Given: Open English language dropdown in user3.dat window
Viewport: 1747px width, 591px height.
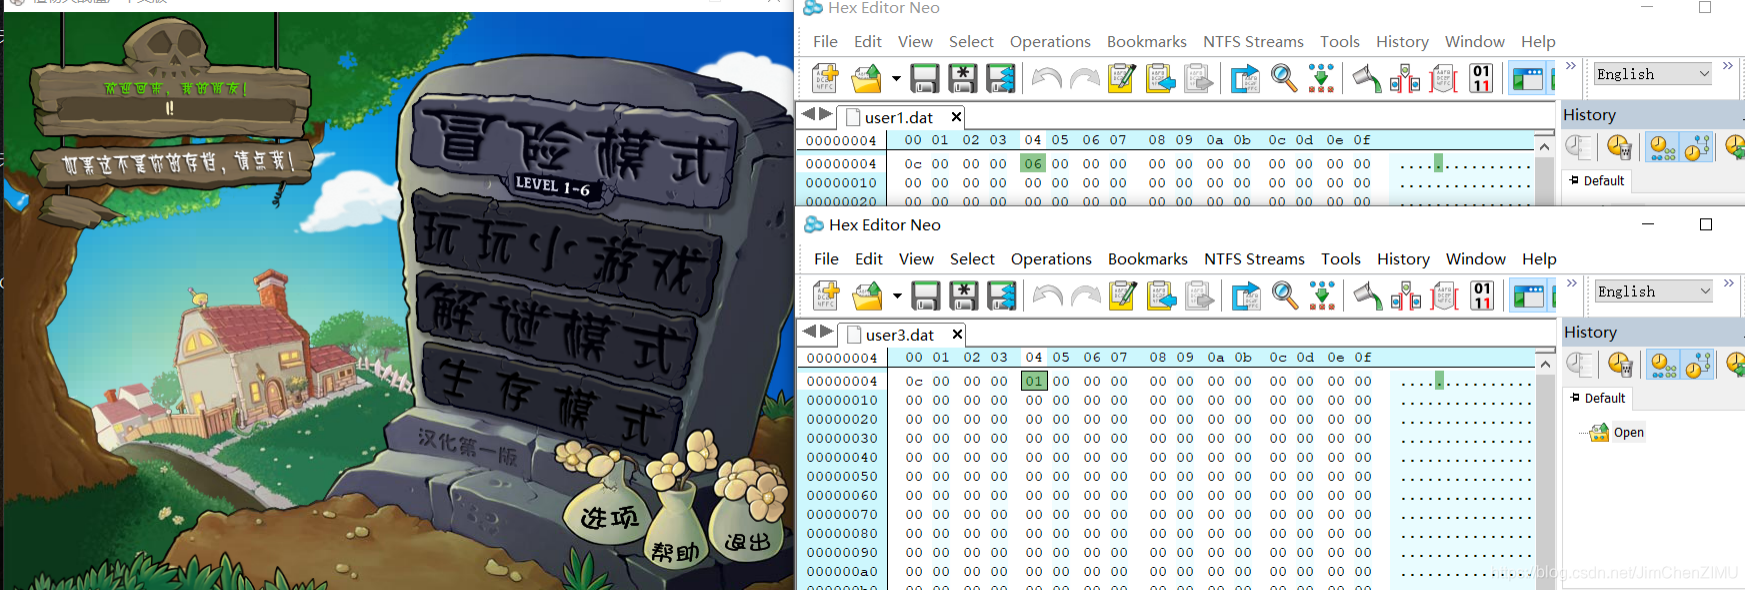Looking at the screenshot, I should (1654, 291).
